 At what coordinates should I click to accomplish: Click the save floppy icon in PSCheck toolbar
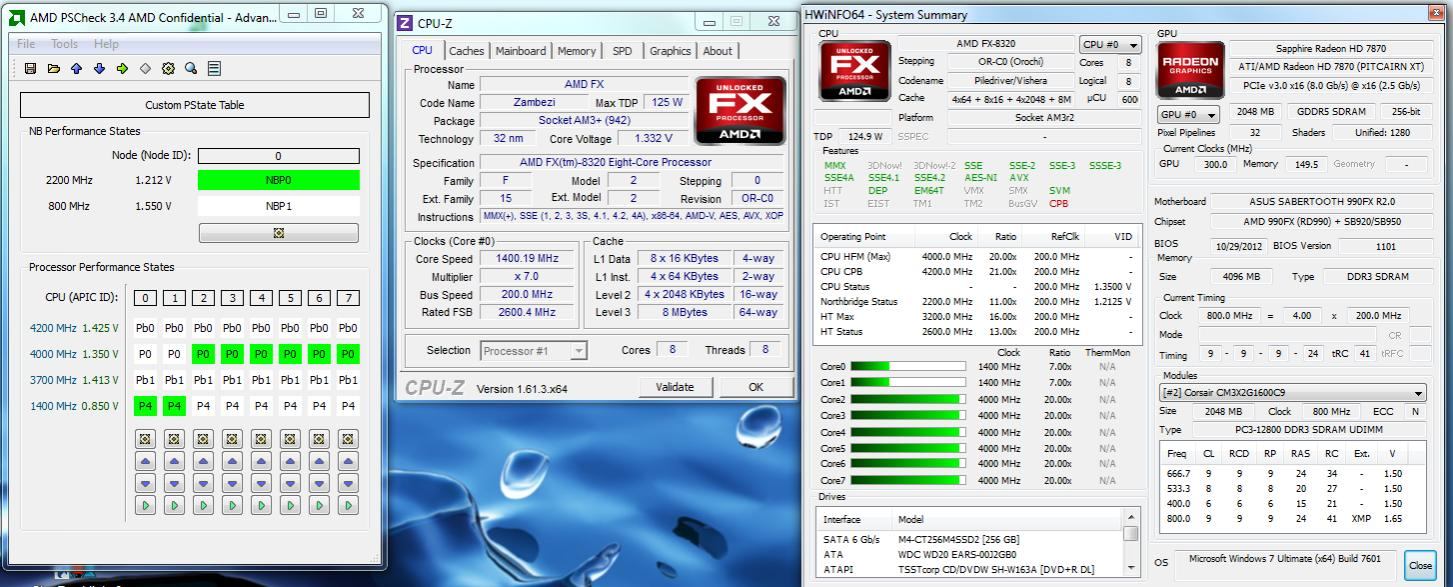point(30,69)
